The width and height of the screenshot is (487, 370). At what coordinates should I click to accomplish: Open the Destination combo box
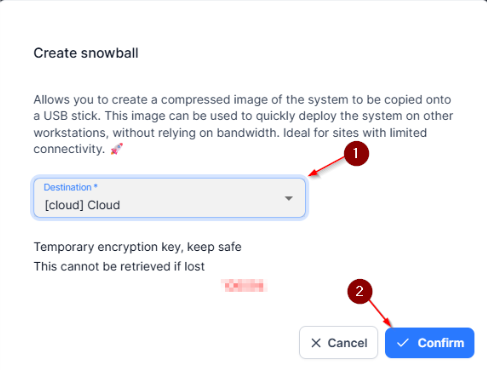pyautogui.click(x=169, y=198)
